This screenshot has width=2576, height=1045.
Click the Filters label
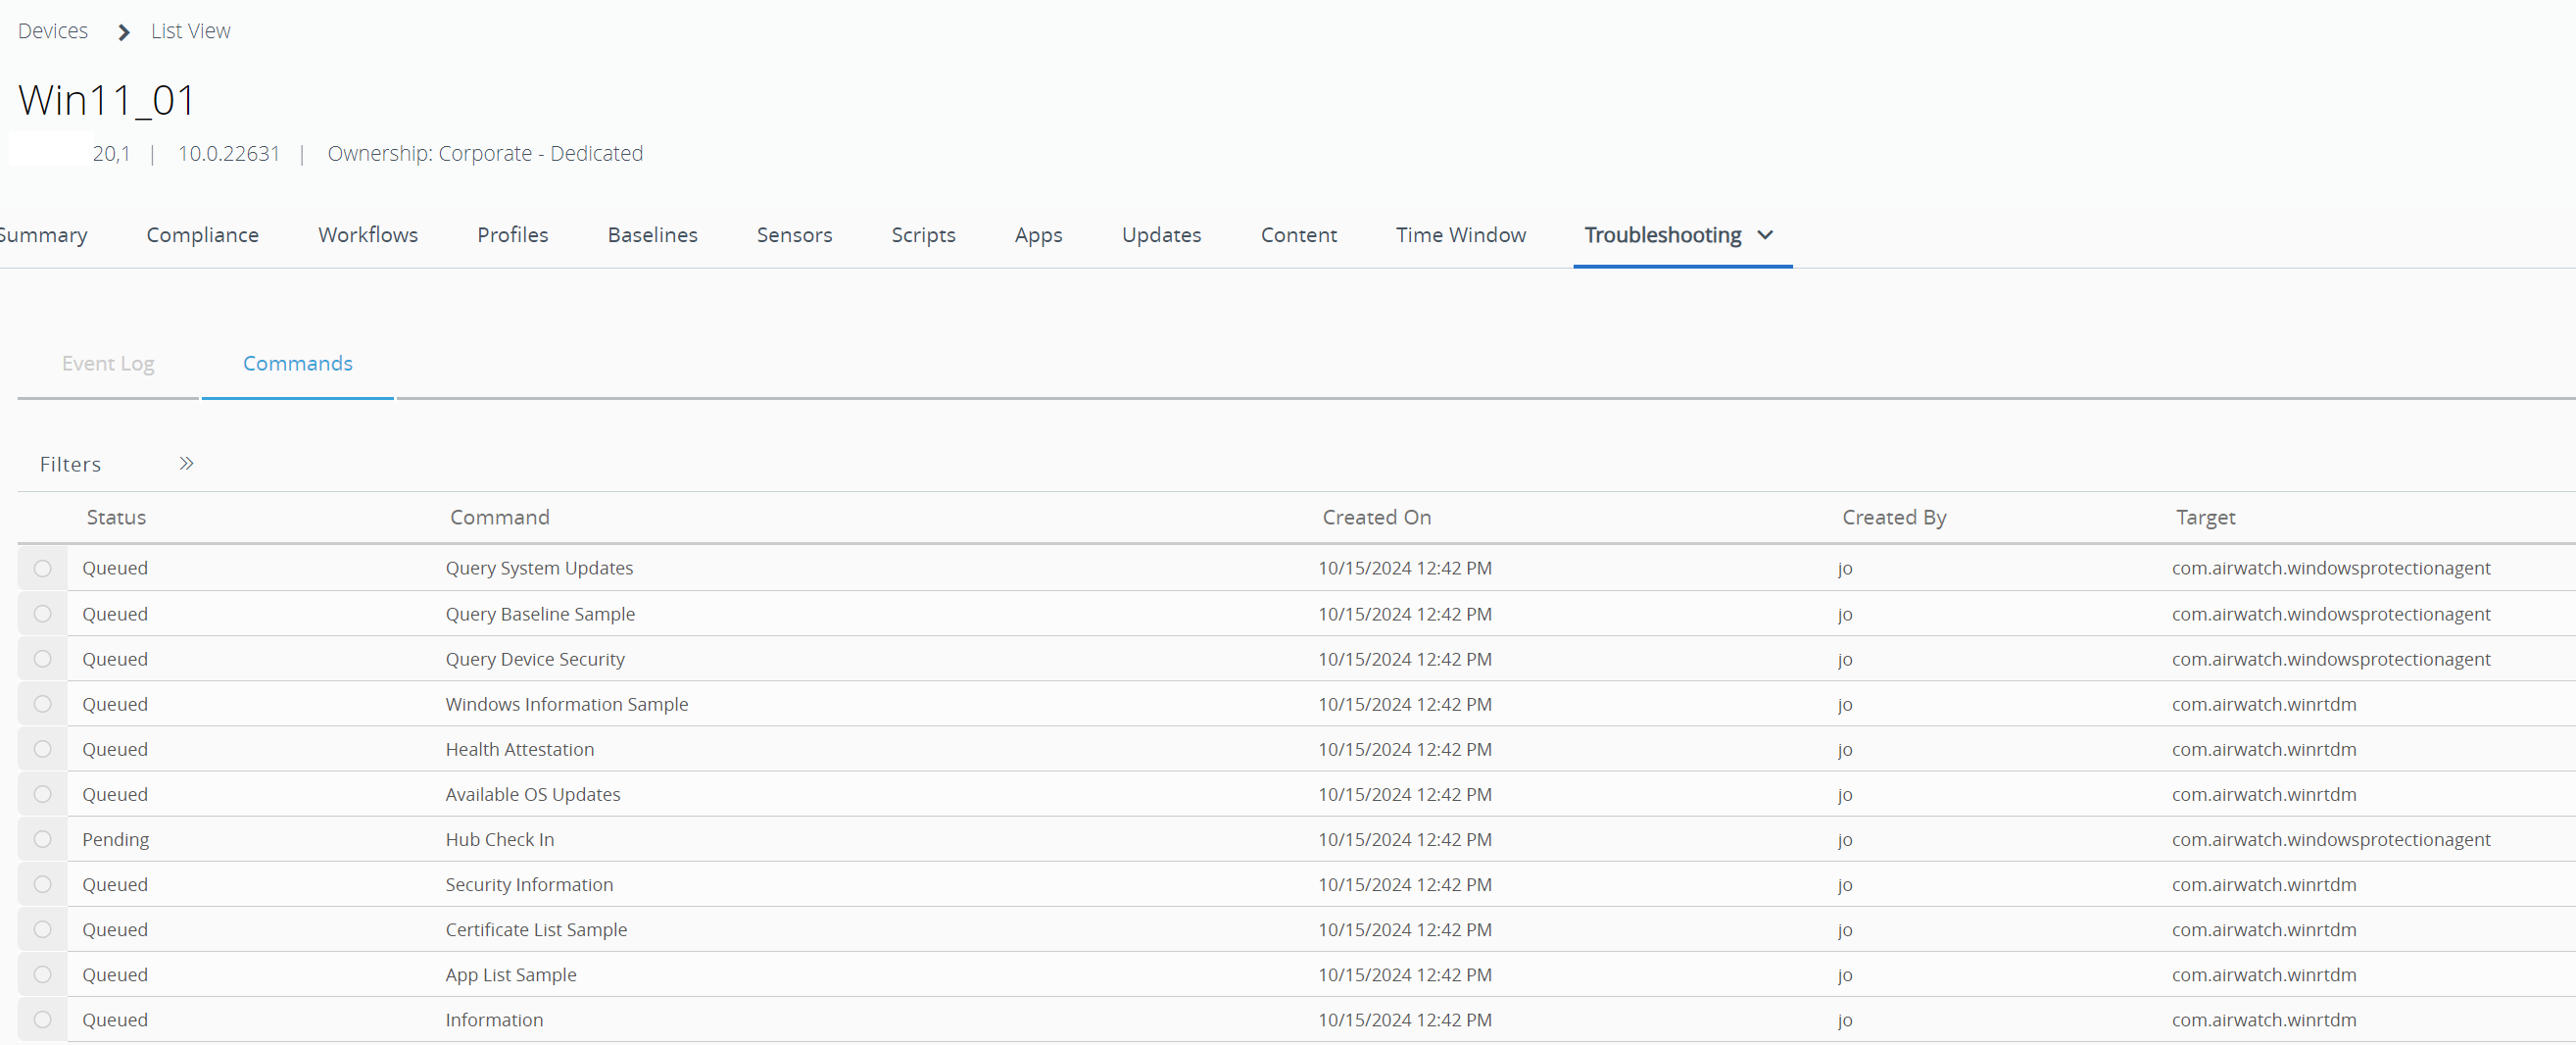[70, 464]
